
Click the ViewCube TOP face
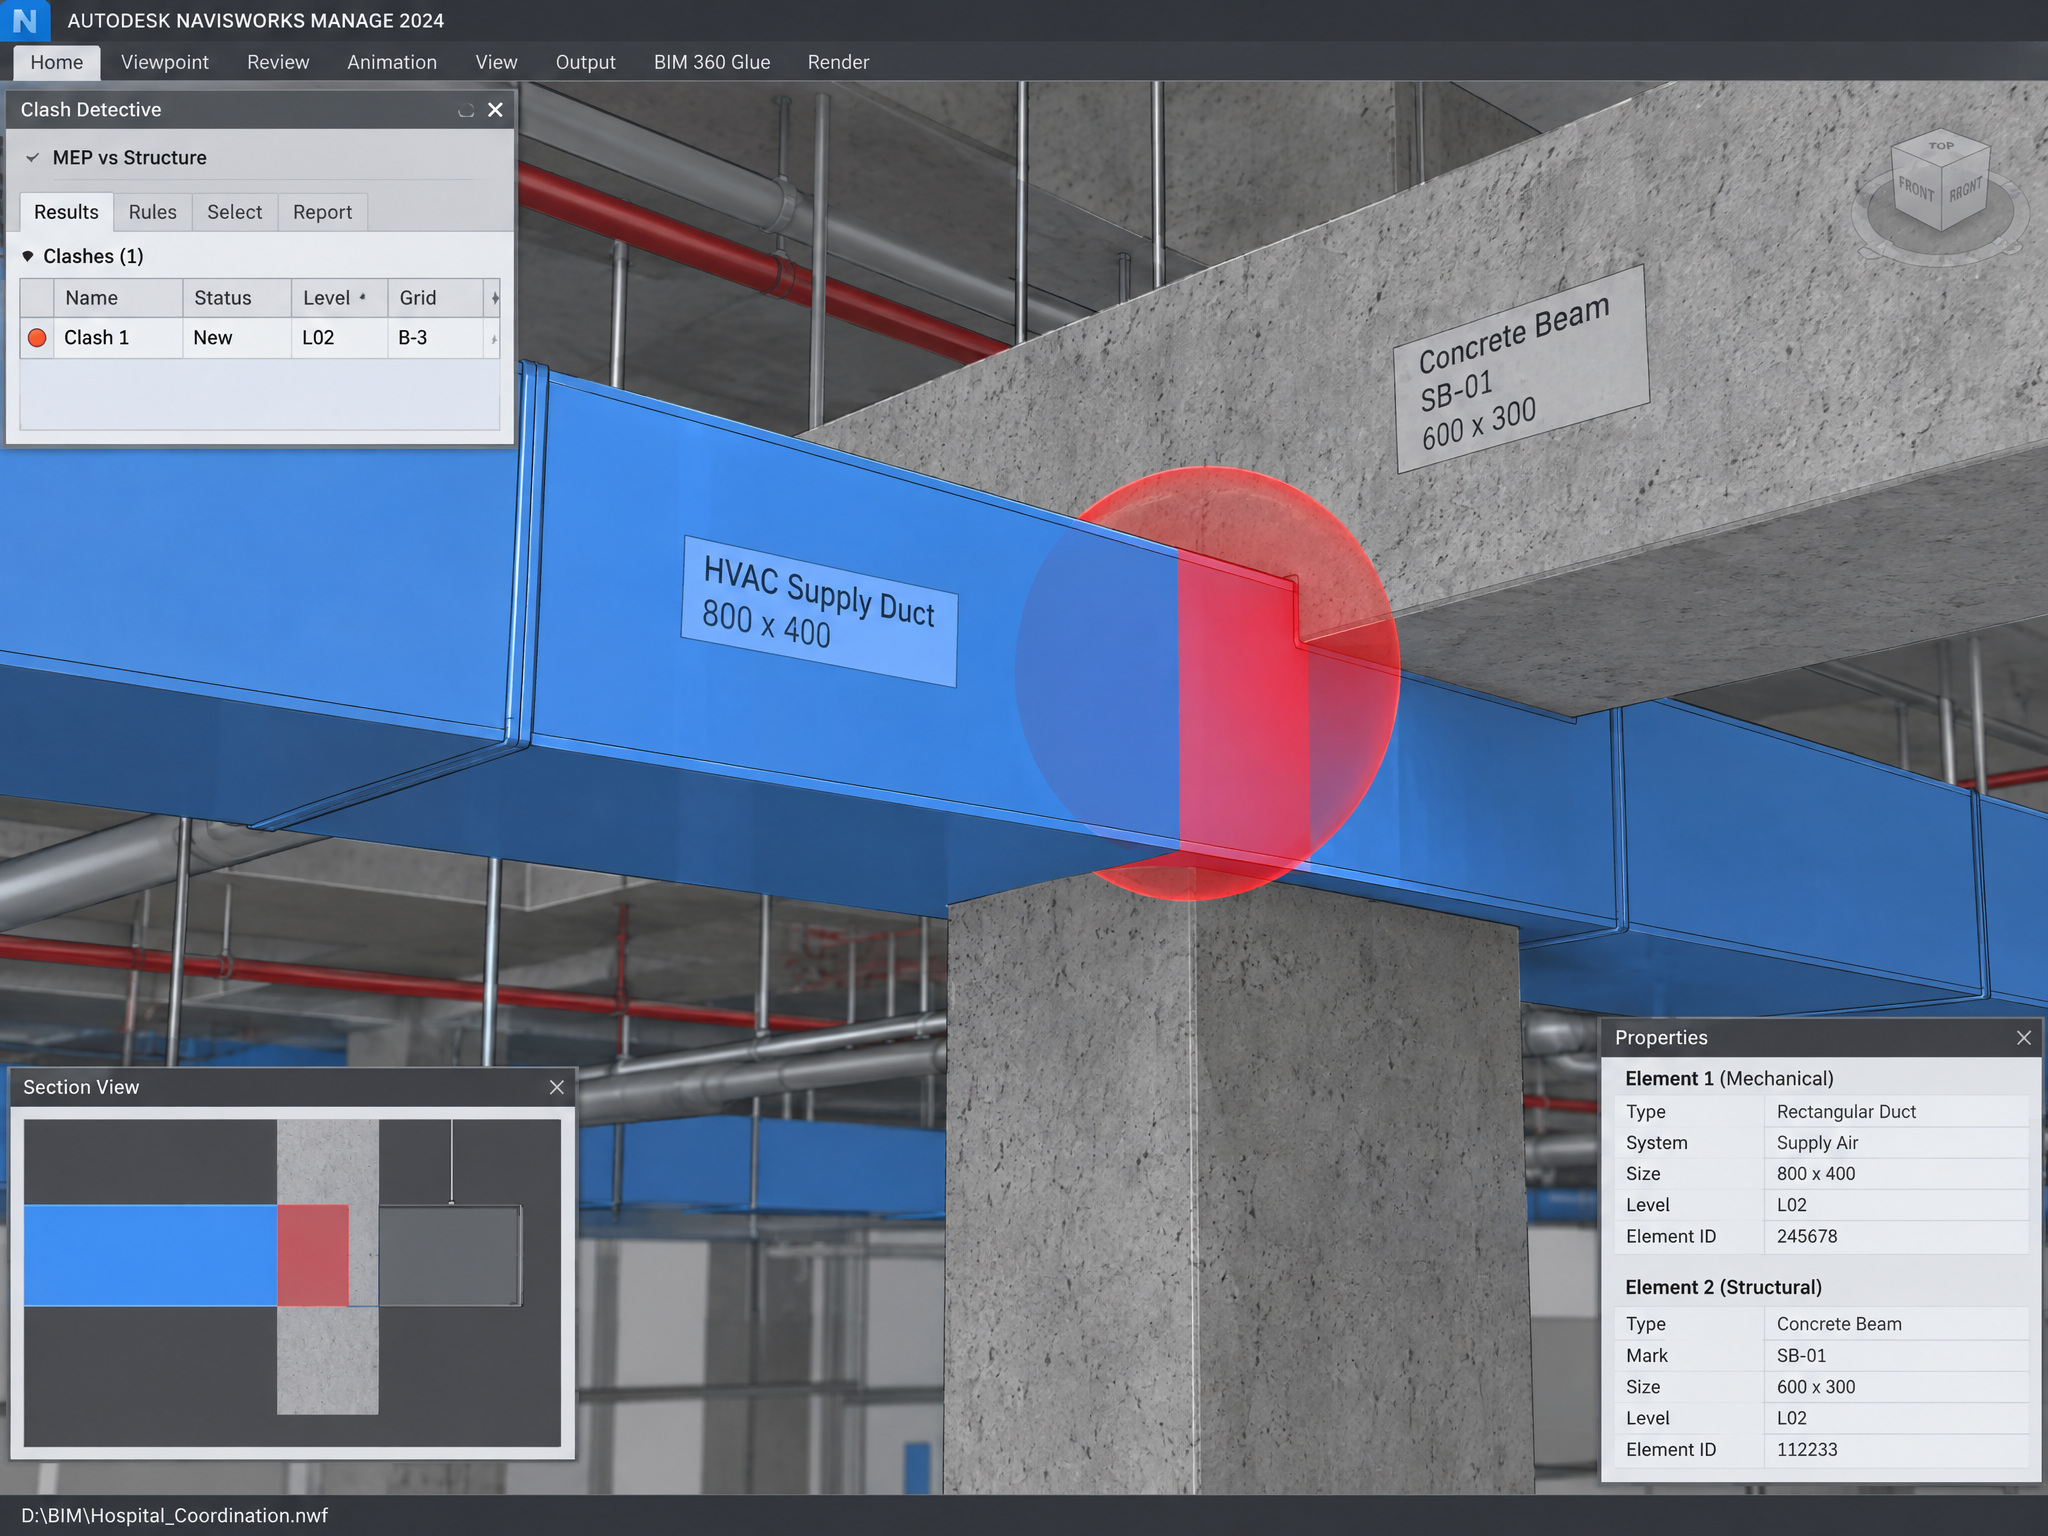[1940, 148]
